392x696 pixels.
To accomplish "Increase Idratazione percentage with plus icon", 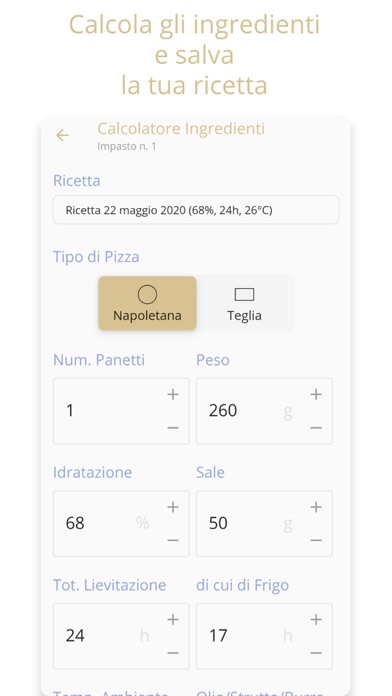I will tap(173, 507).
